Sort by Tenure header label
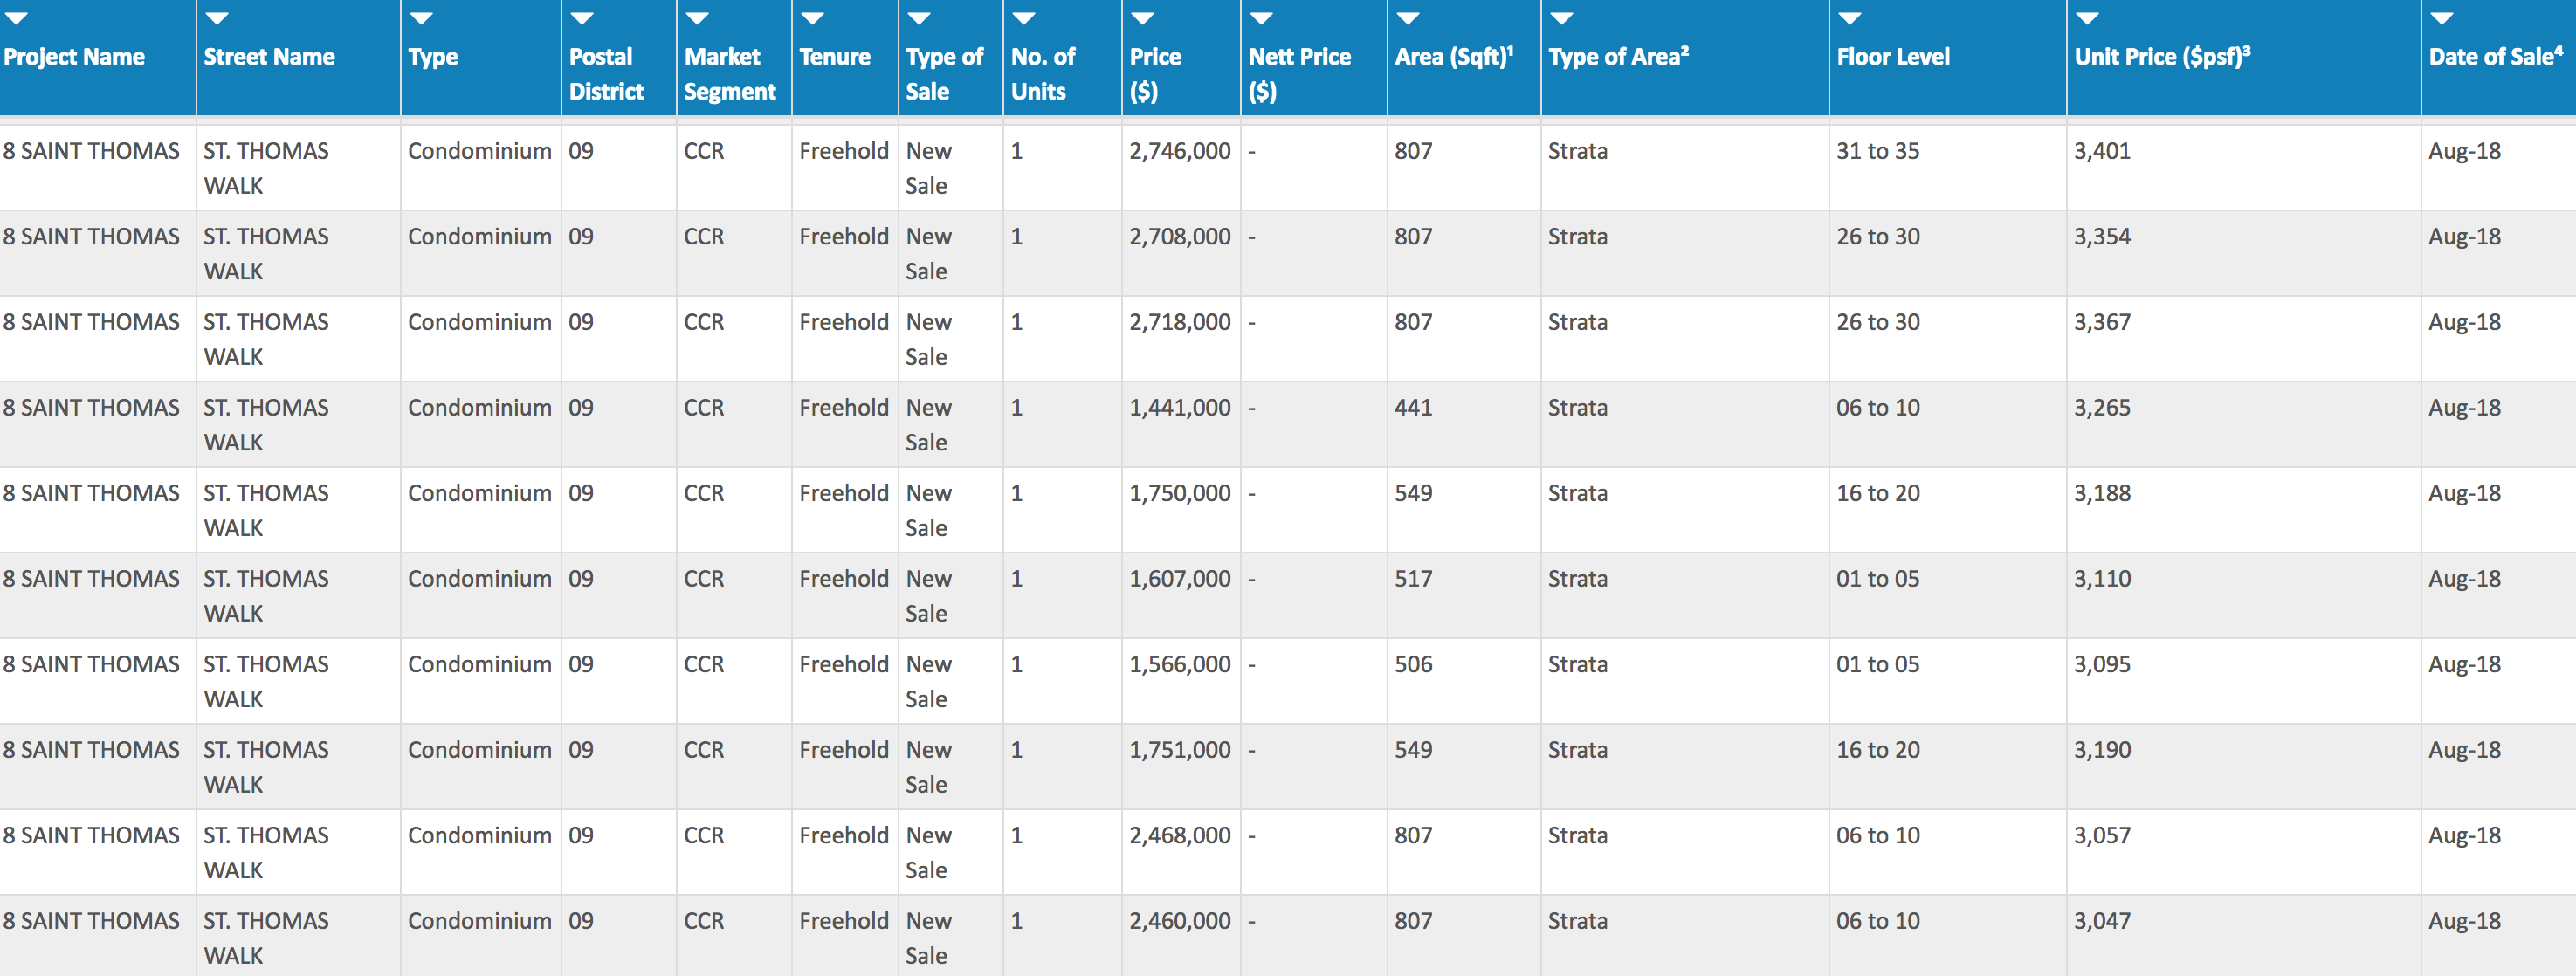This screenshot has height=976, width=2576. tap(835, 57)
